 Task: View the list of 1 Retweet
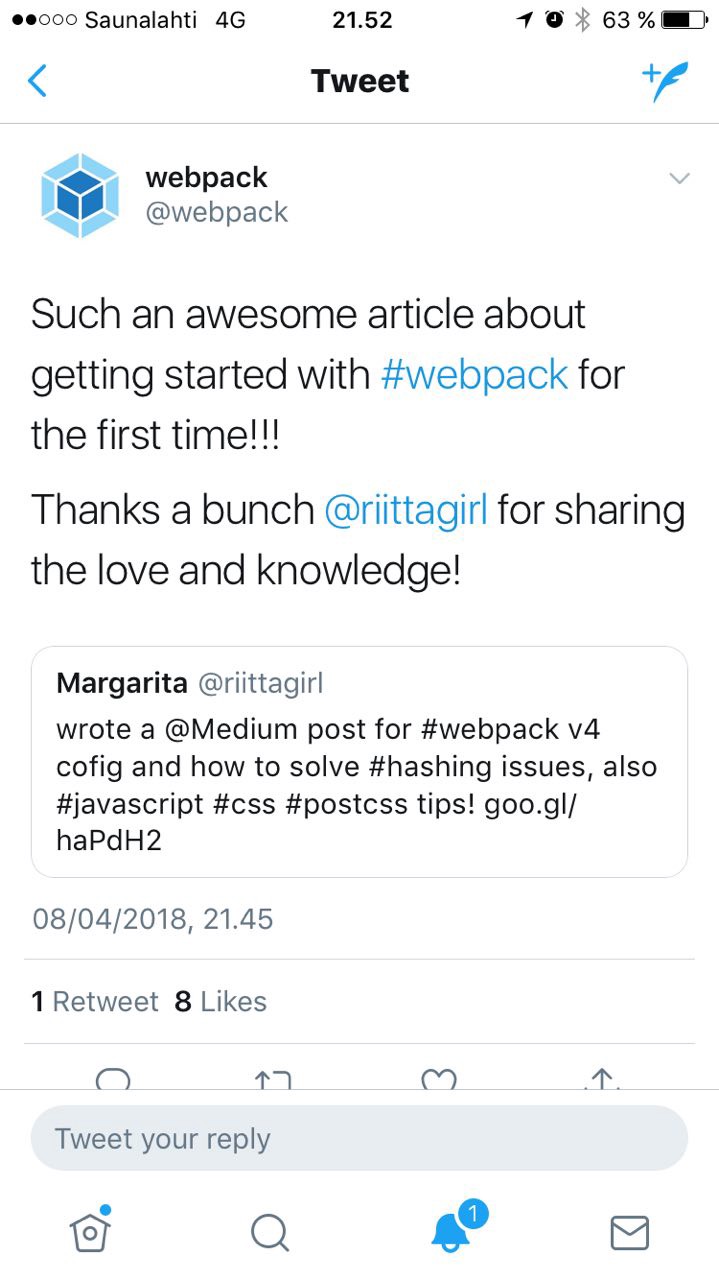[x=95, y=1001]
